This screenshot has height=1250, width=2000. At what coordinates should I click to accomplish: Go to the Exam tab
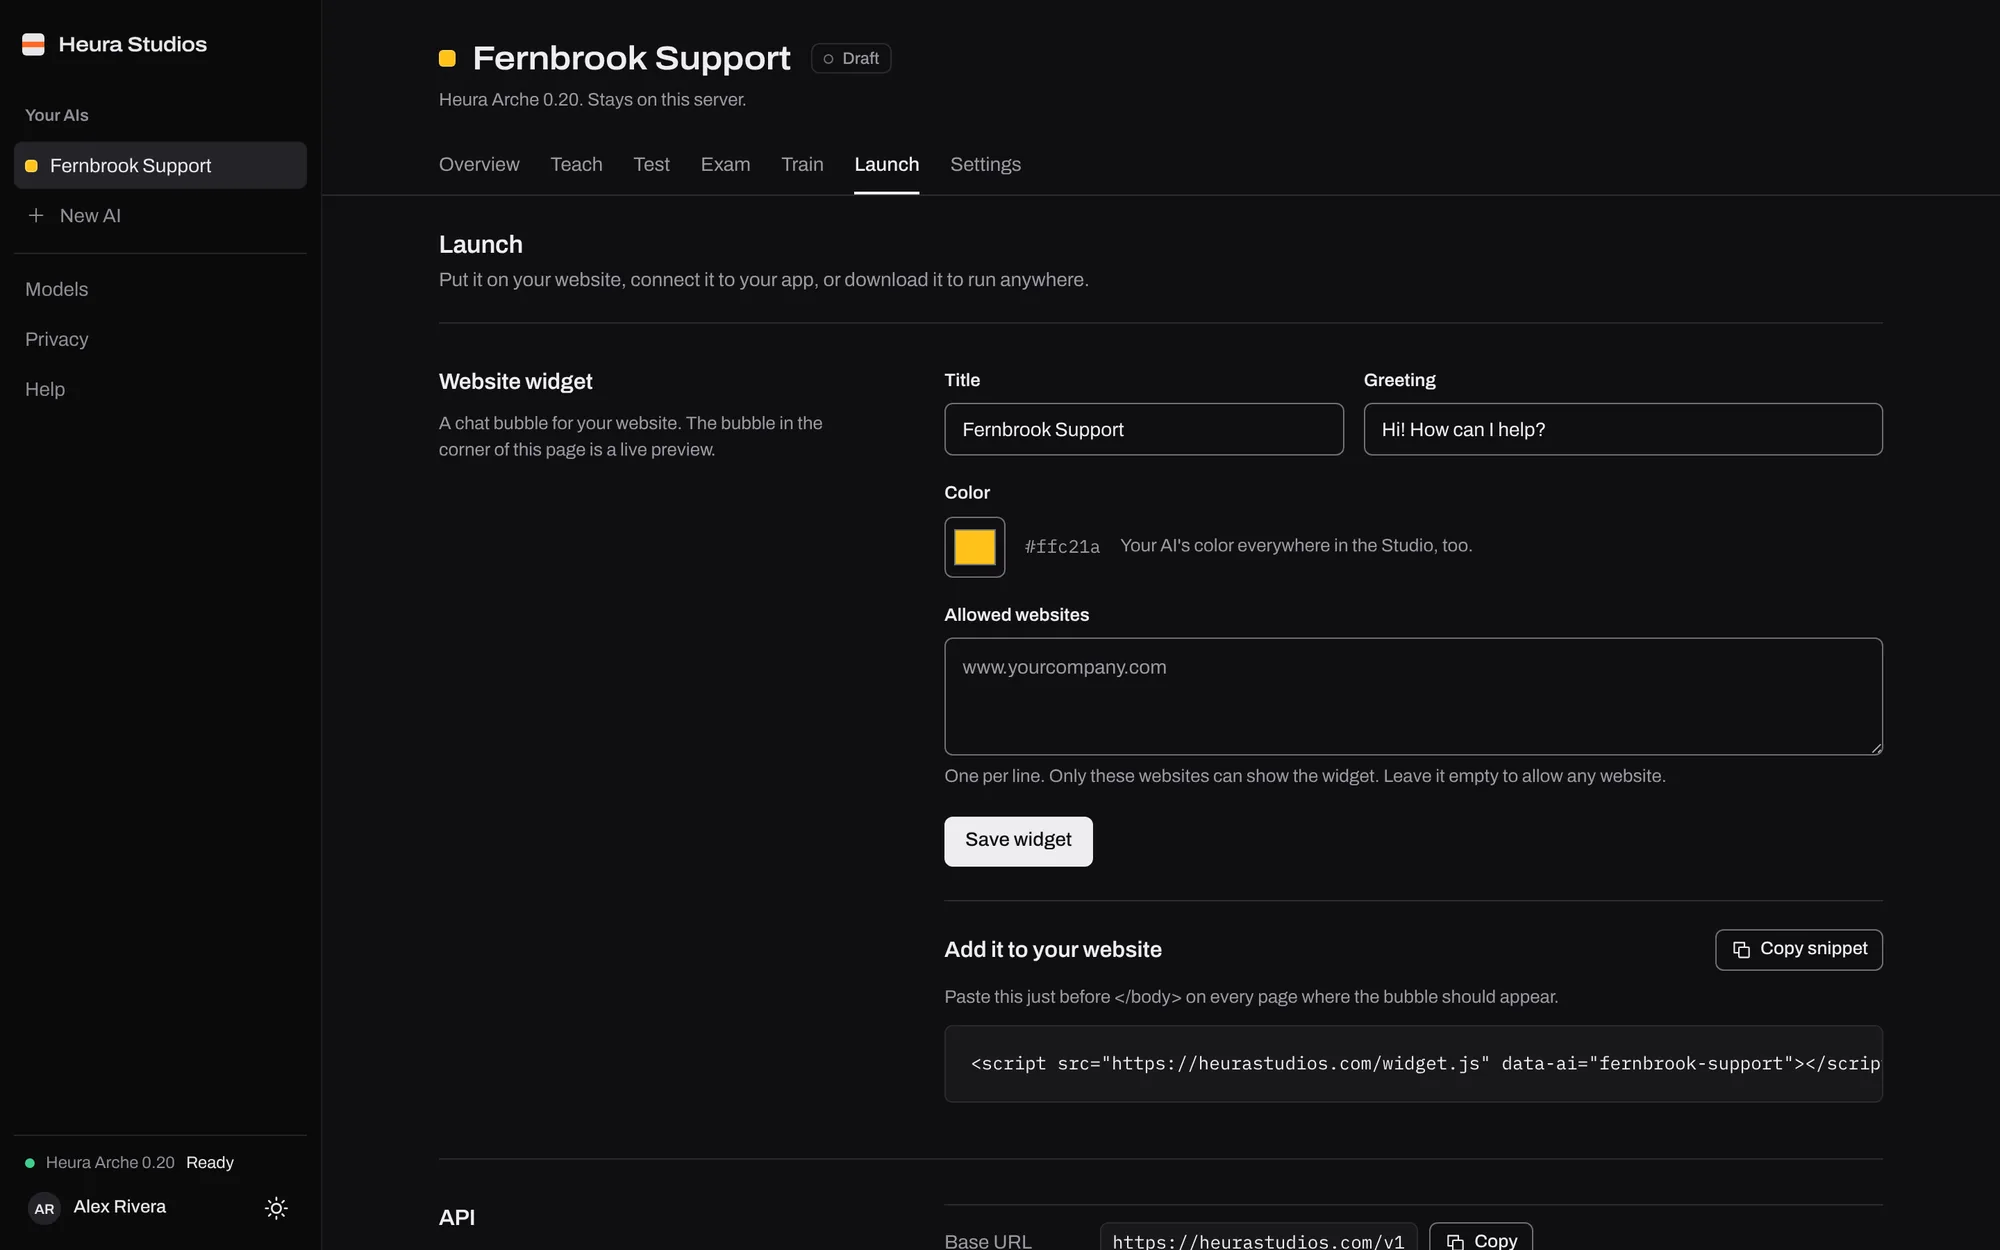tap(725, 164)
